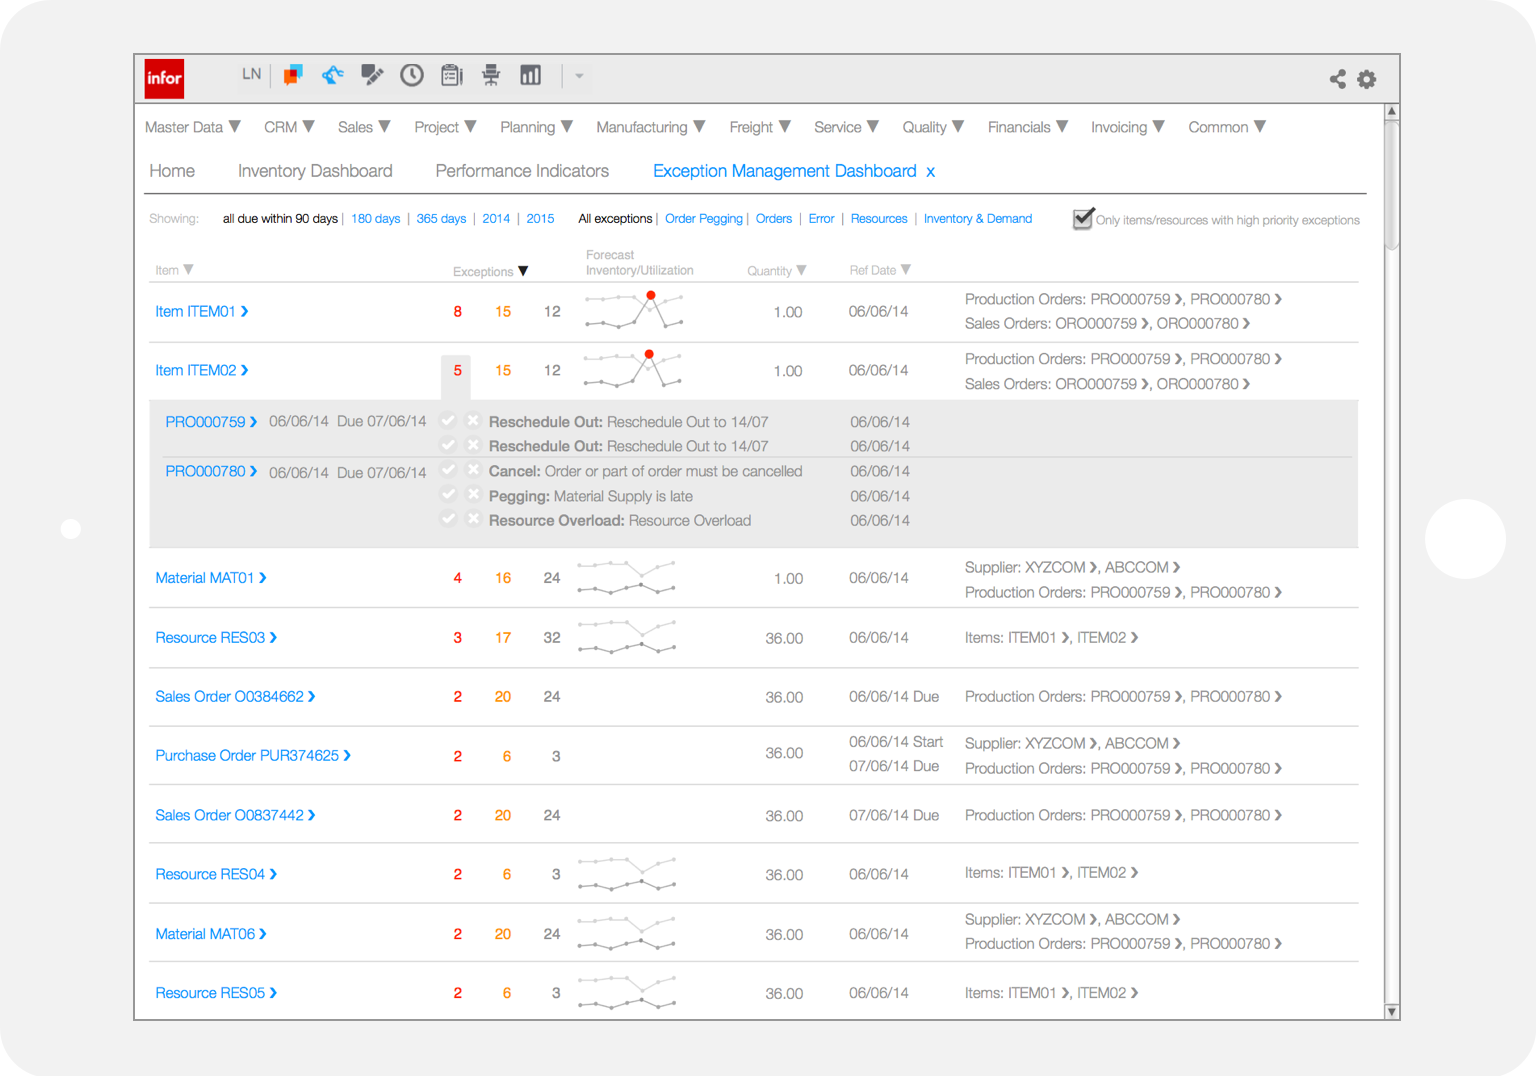Click the scrollbar down arrow

[x=1391, y=1012]
